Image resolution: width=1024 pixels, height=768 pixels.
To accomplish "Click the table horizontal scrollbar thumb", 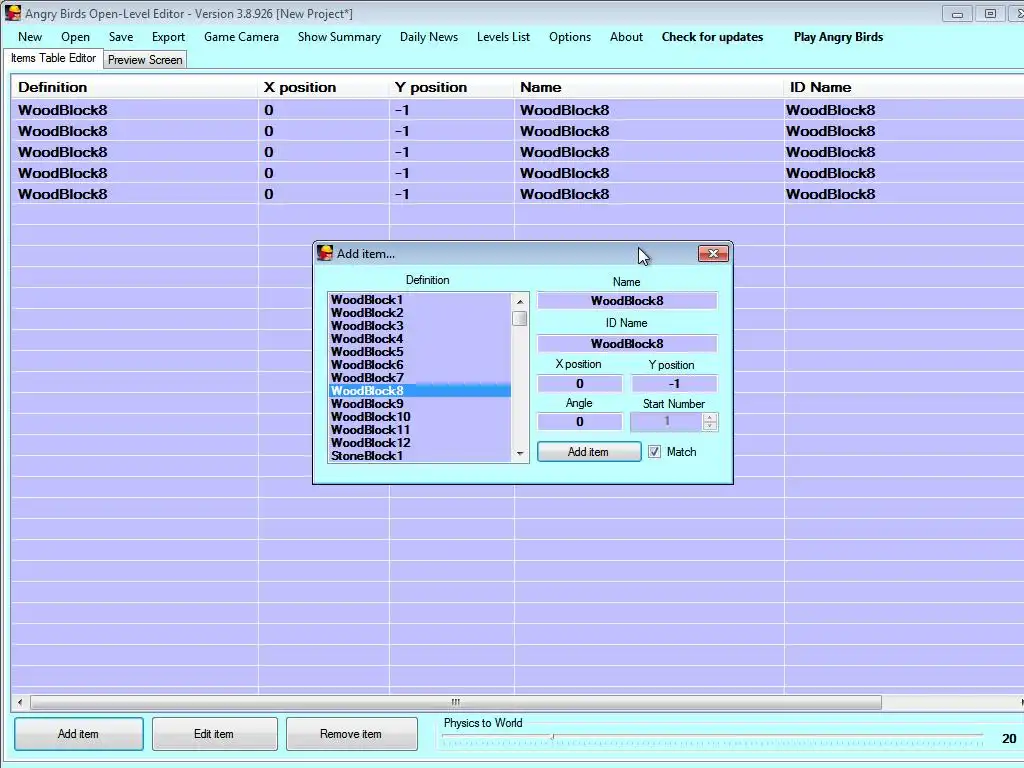I will [456, 702].
